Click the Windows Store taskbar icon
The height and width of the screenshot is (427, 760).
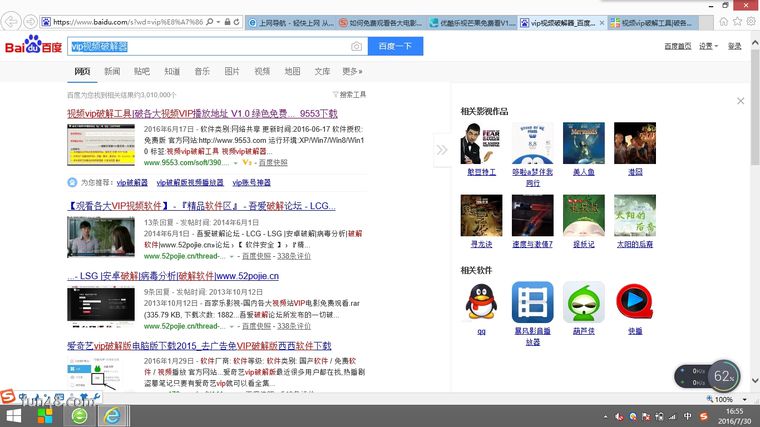45,416
